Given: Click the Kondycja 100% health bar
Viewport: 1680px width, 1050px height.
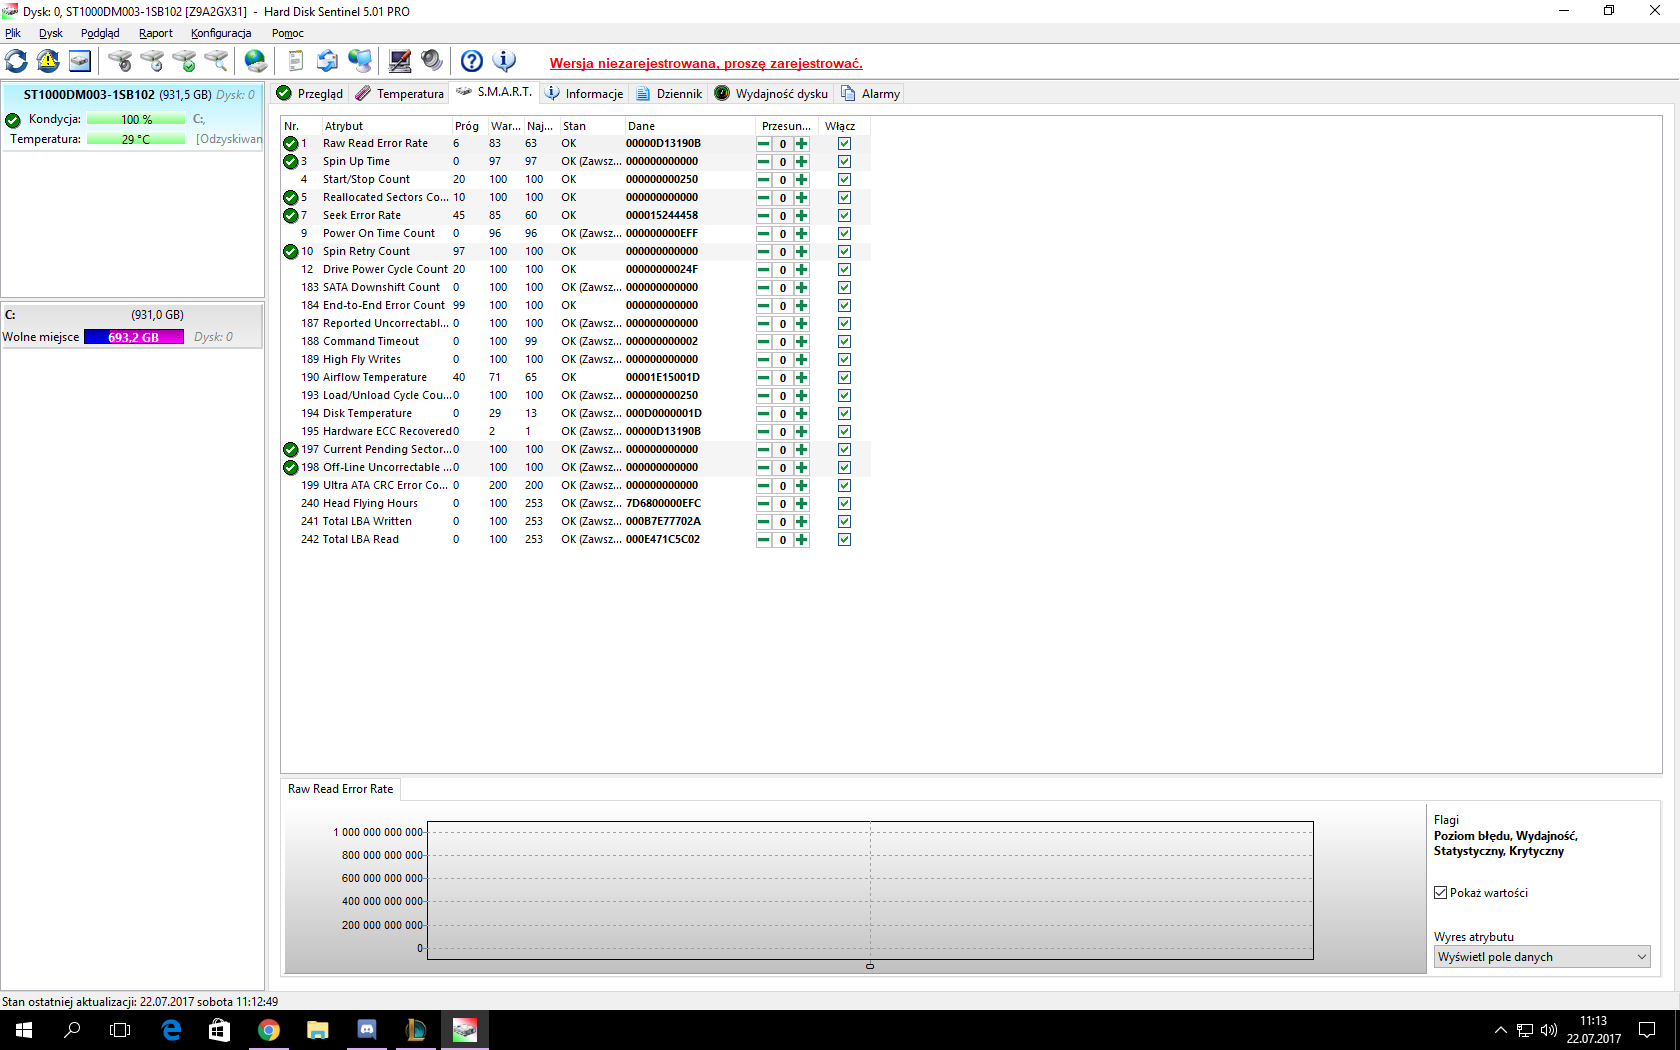Looking at the screenshot, I should (136, 119).
